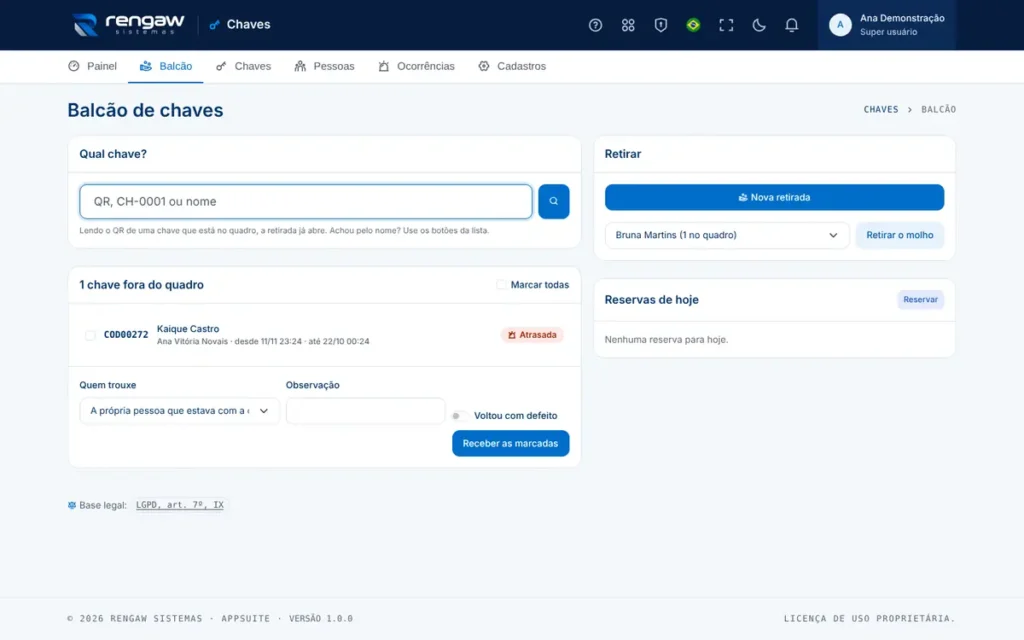The image size is (1024, 640).
Task: Change language via Brazil flag icon
Action: pyautogui.click(x=693, y=25)
